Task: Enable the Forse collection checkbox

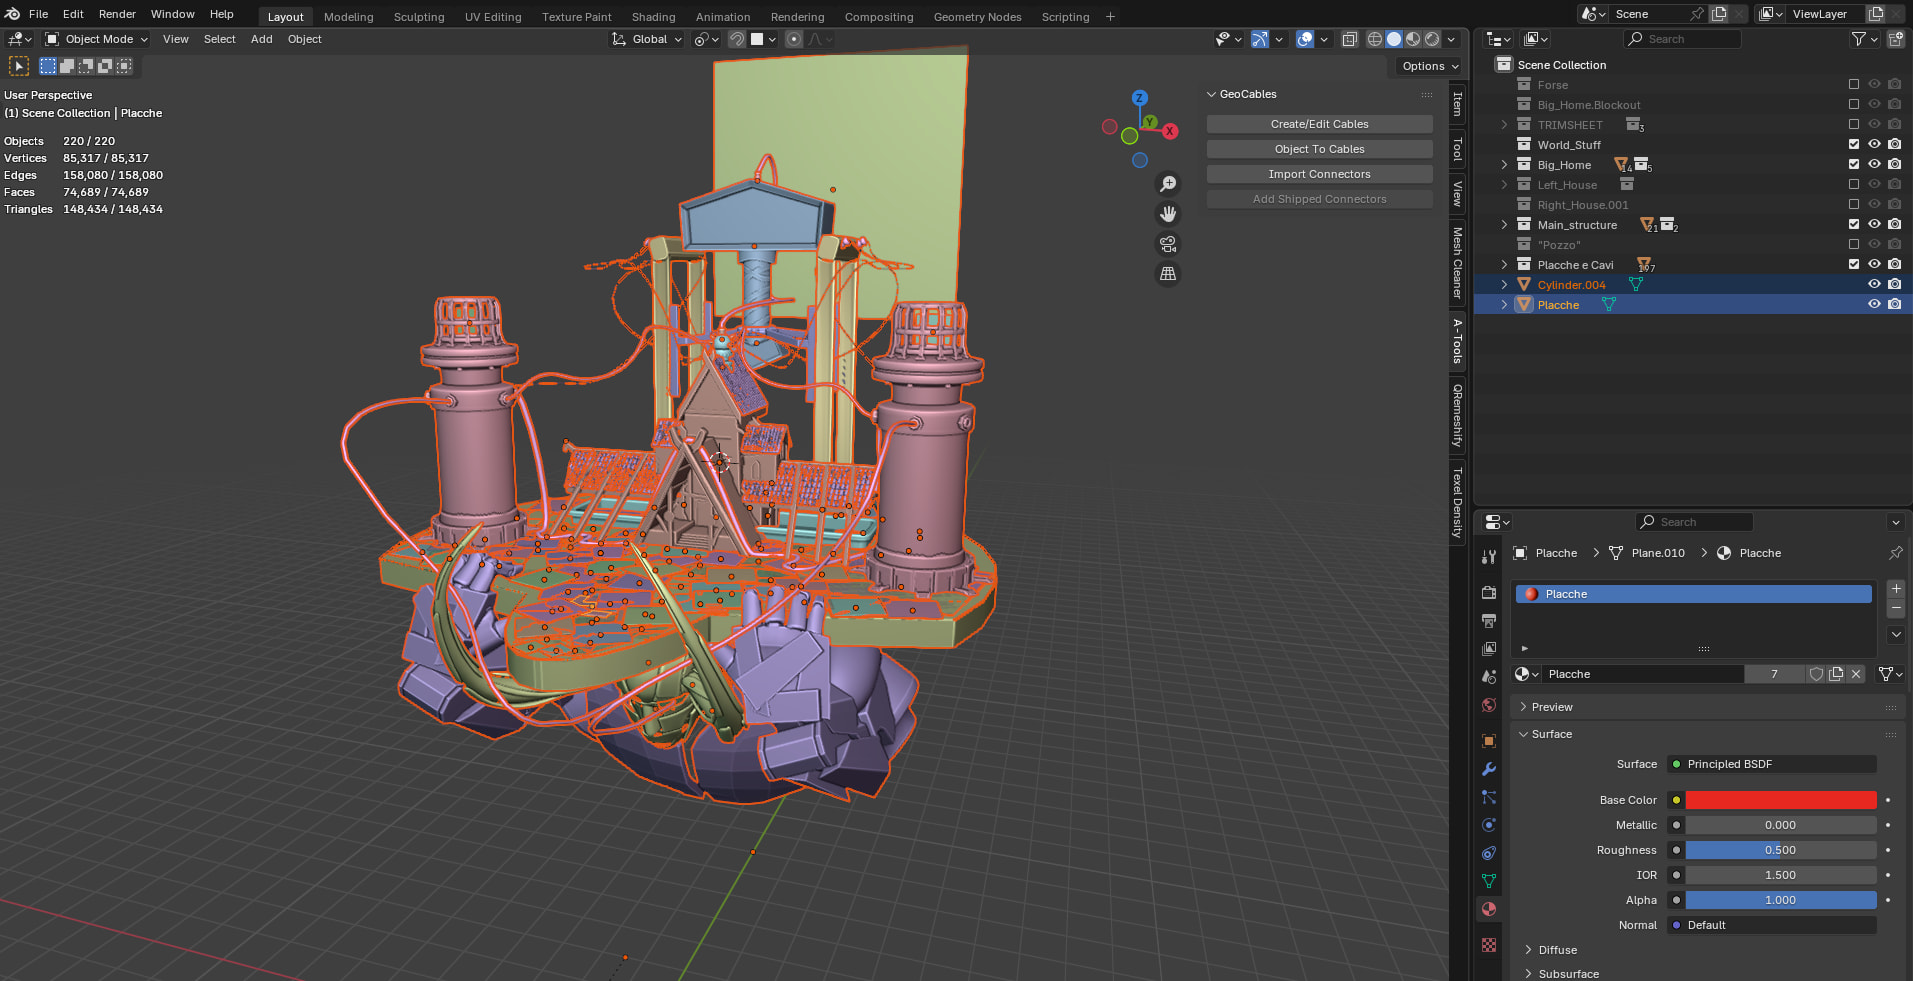Action: (x=1854, y=85)
